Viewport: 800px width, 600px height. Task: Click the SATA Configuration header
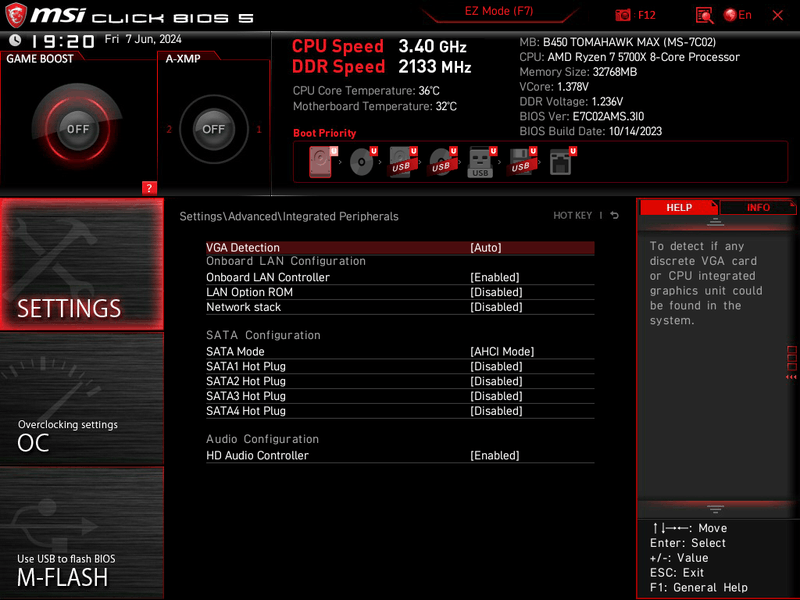point(263,335)
